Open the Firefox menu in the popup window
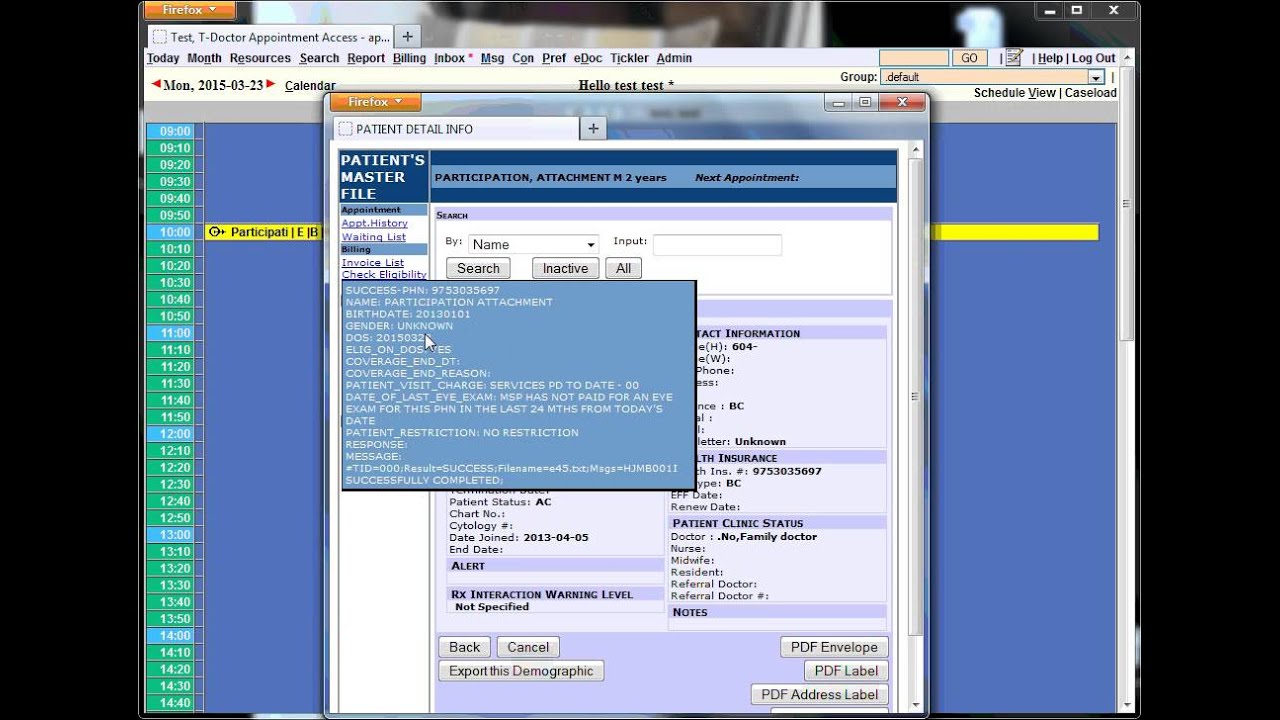This screenshot has height=720, width=1280. 375,102
